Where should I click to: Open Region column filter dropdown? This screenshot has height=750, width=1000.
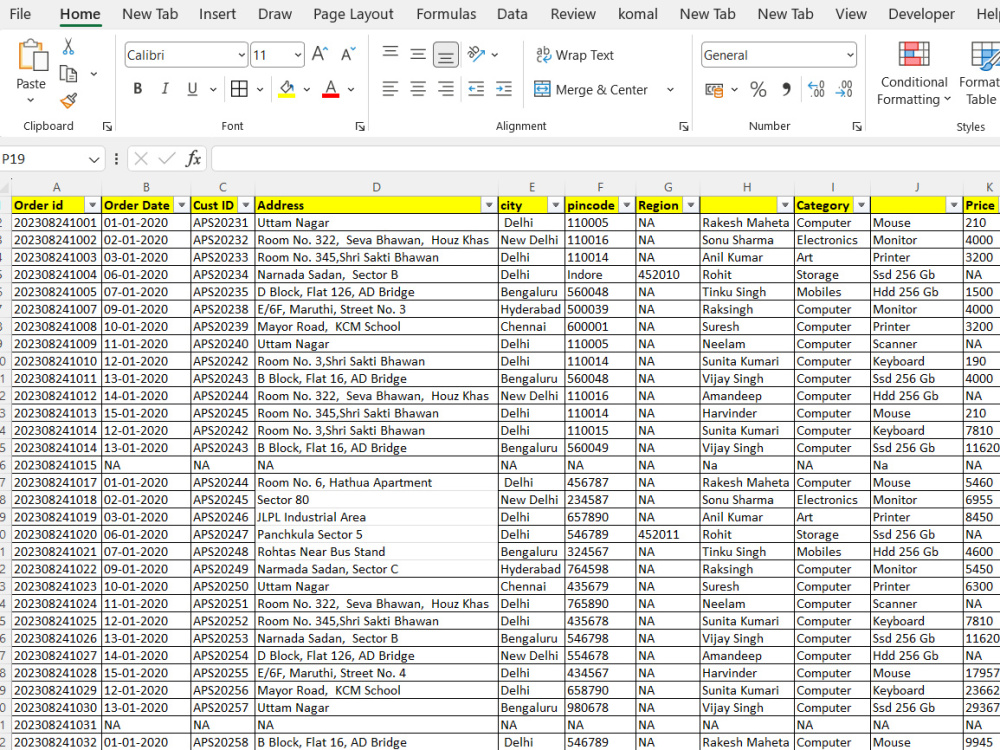point(691,205)
